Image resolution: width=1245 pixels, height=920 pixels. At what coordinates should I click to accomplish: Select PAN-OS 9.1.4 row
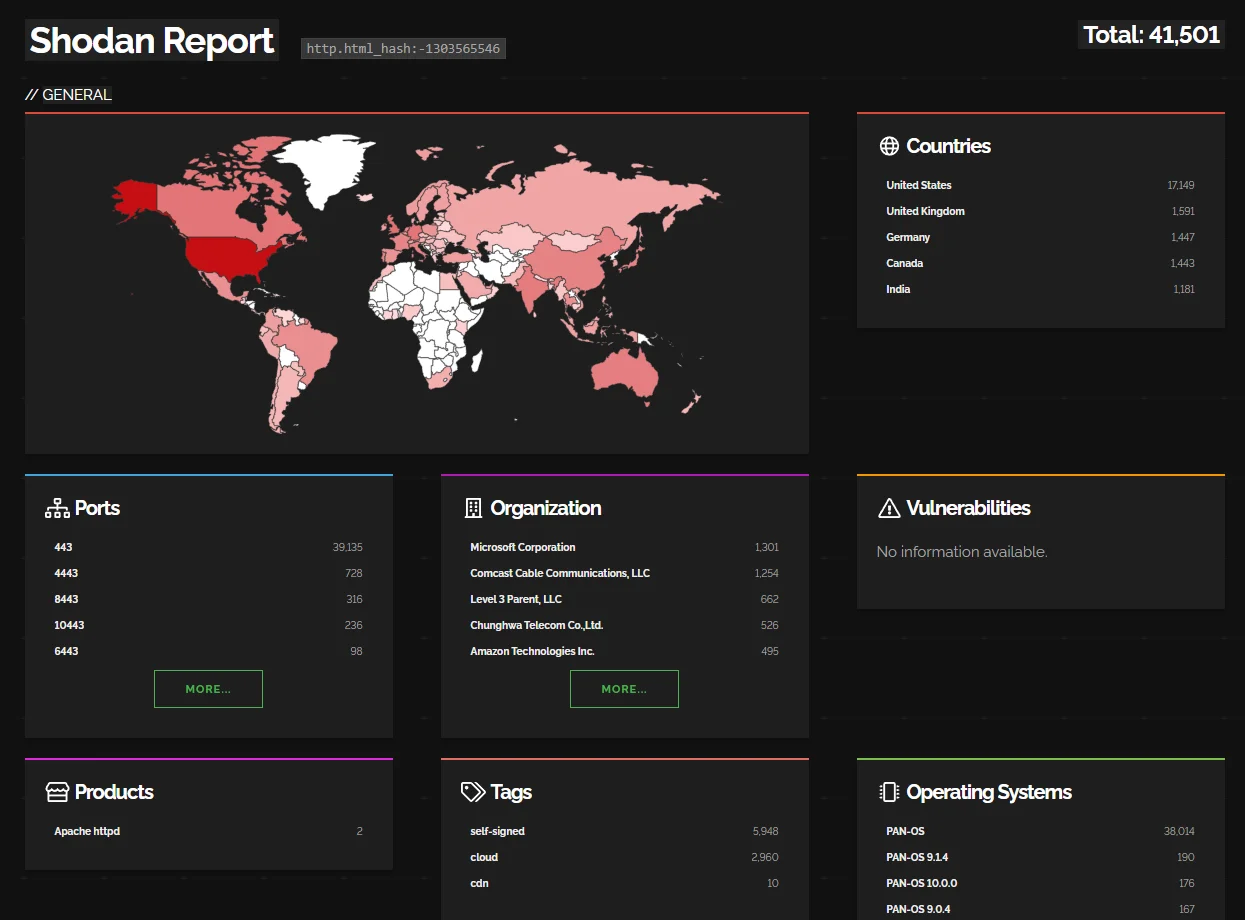click(1040, 857)
